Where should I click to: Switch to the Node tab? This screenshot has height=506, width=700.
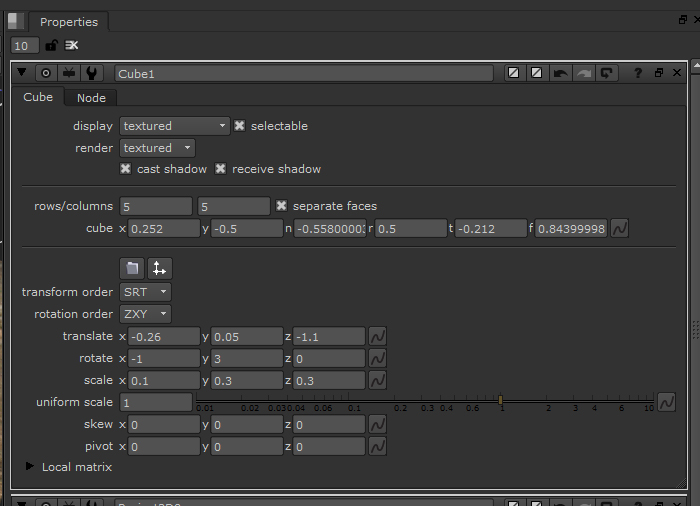click(x=91, y=97)
